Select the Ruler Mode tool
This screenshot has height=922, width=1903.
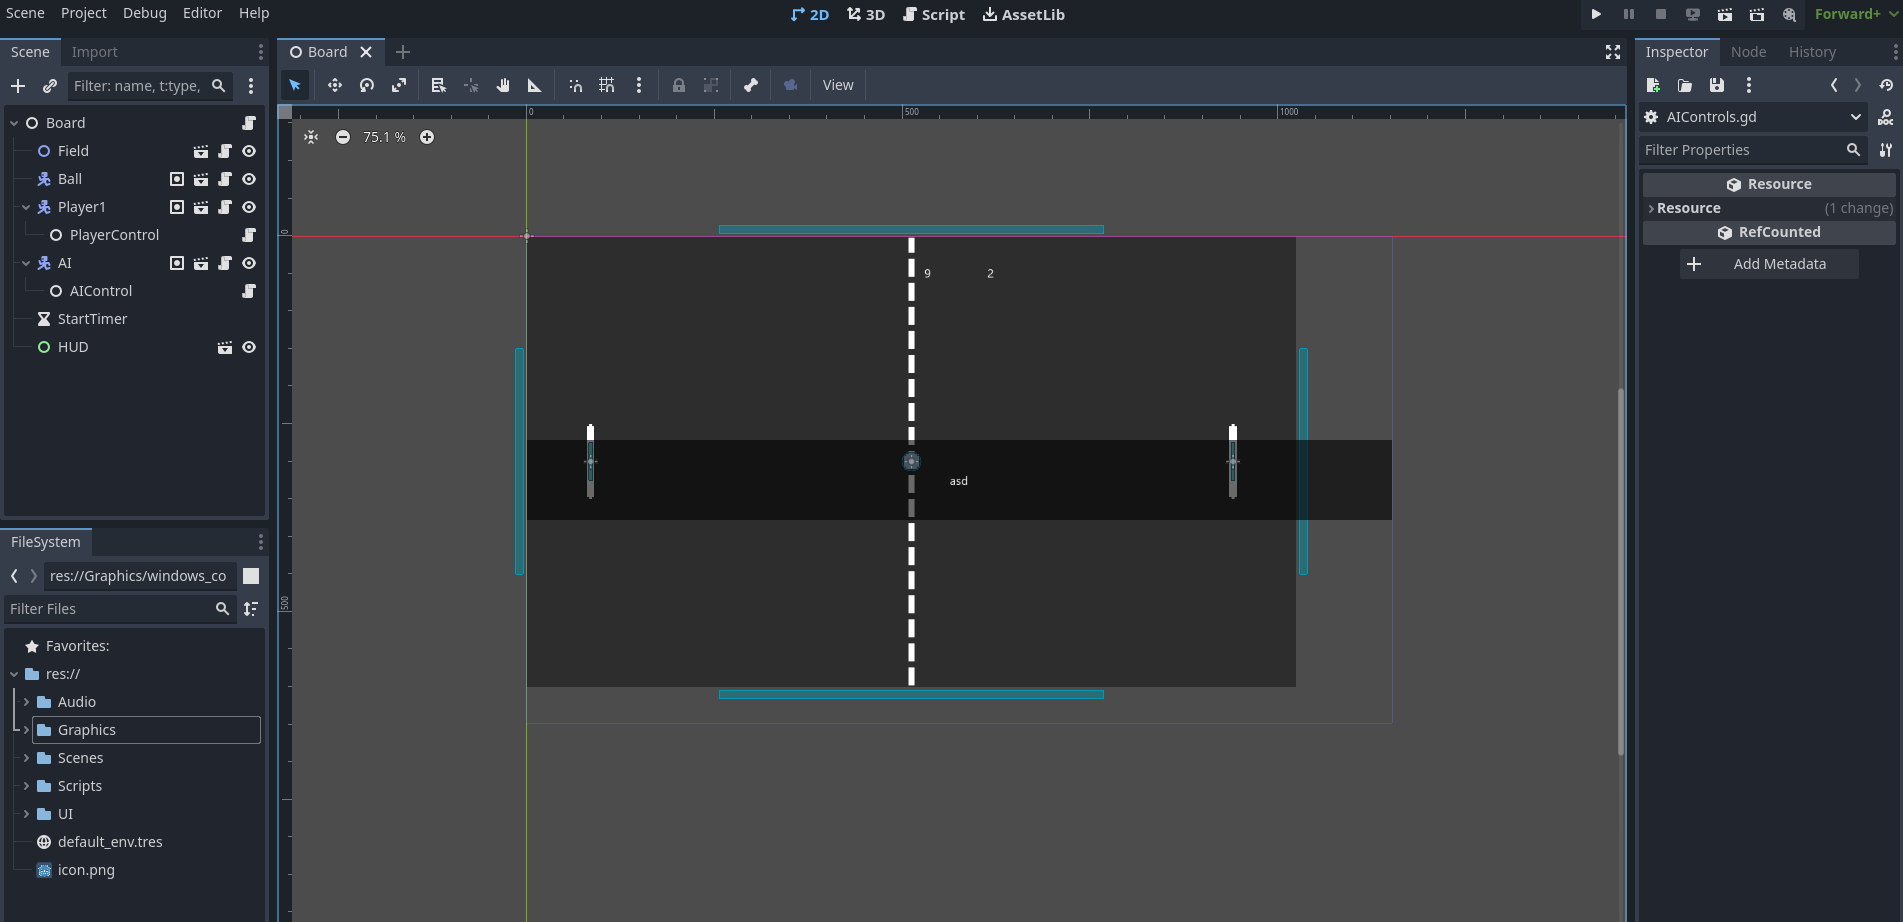pos(535,85)
